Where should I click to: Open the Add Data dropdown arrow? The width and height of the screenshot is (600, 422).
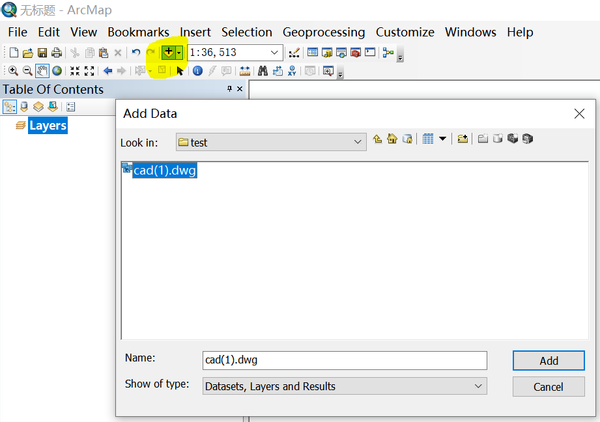click(179, 52)
